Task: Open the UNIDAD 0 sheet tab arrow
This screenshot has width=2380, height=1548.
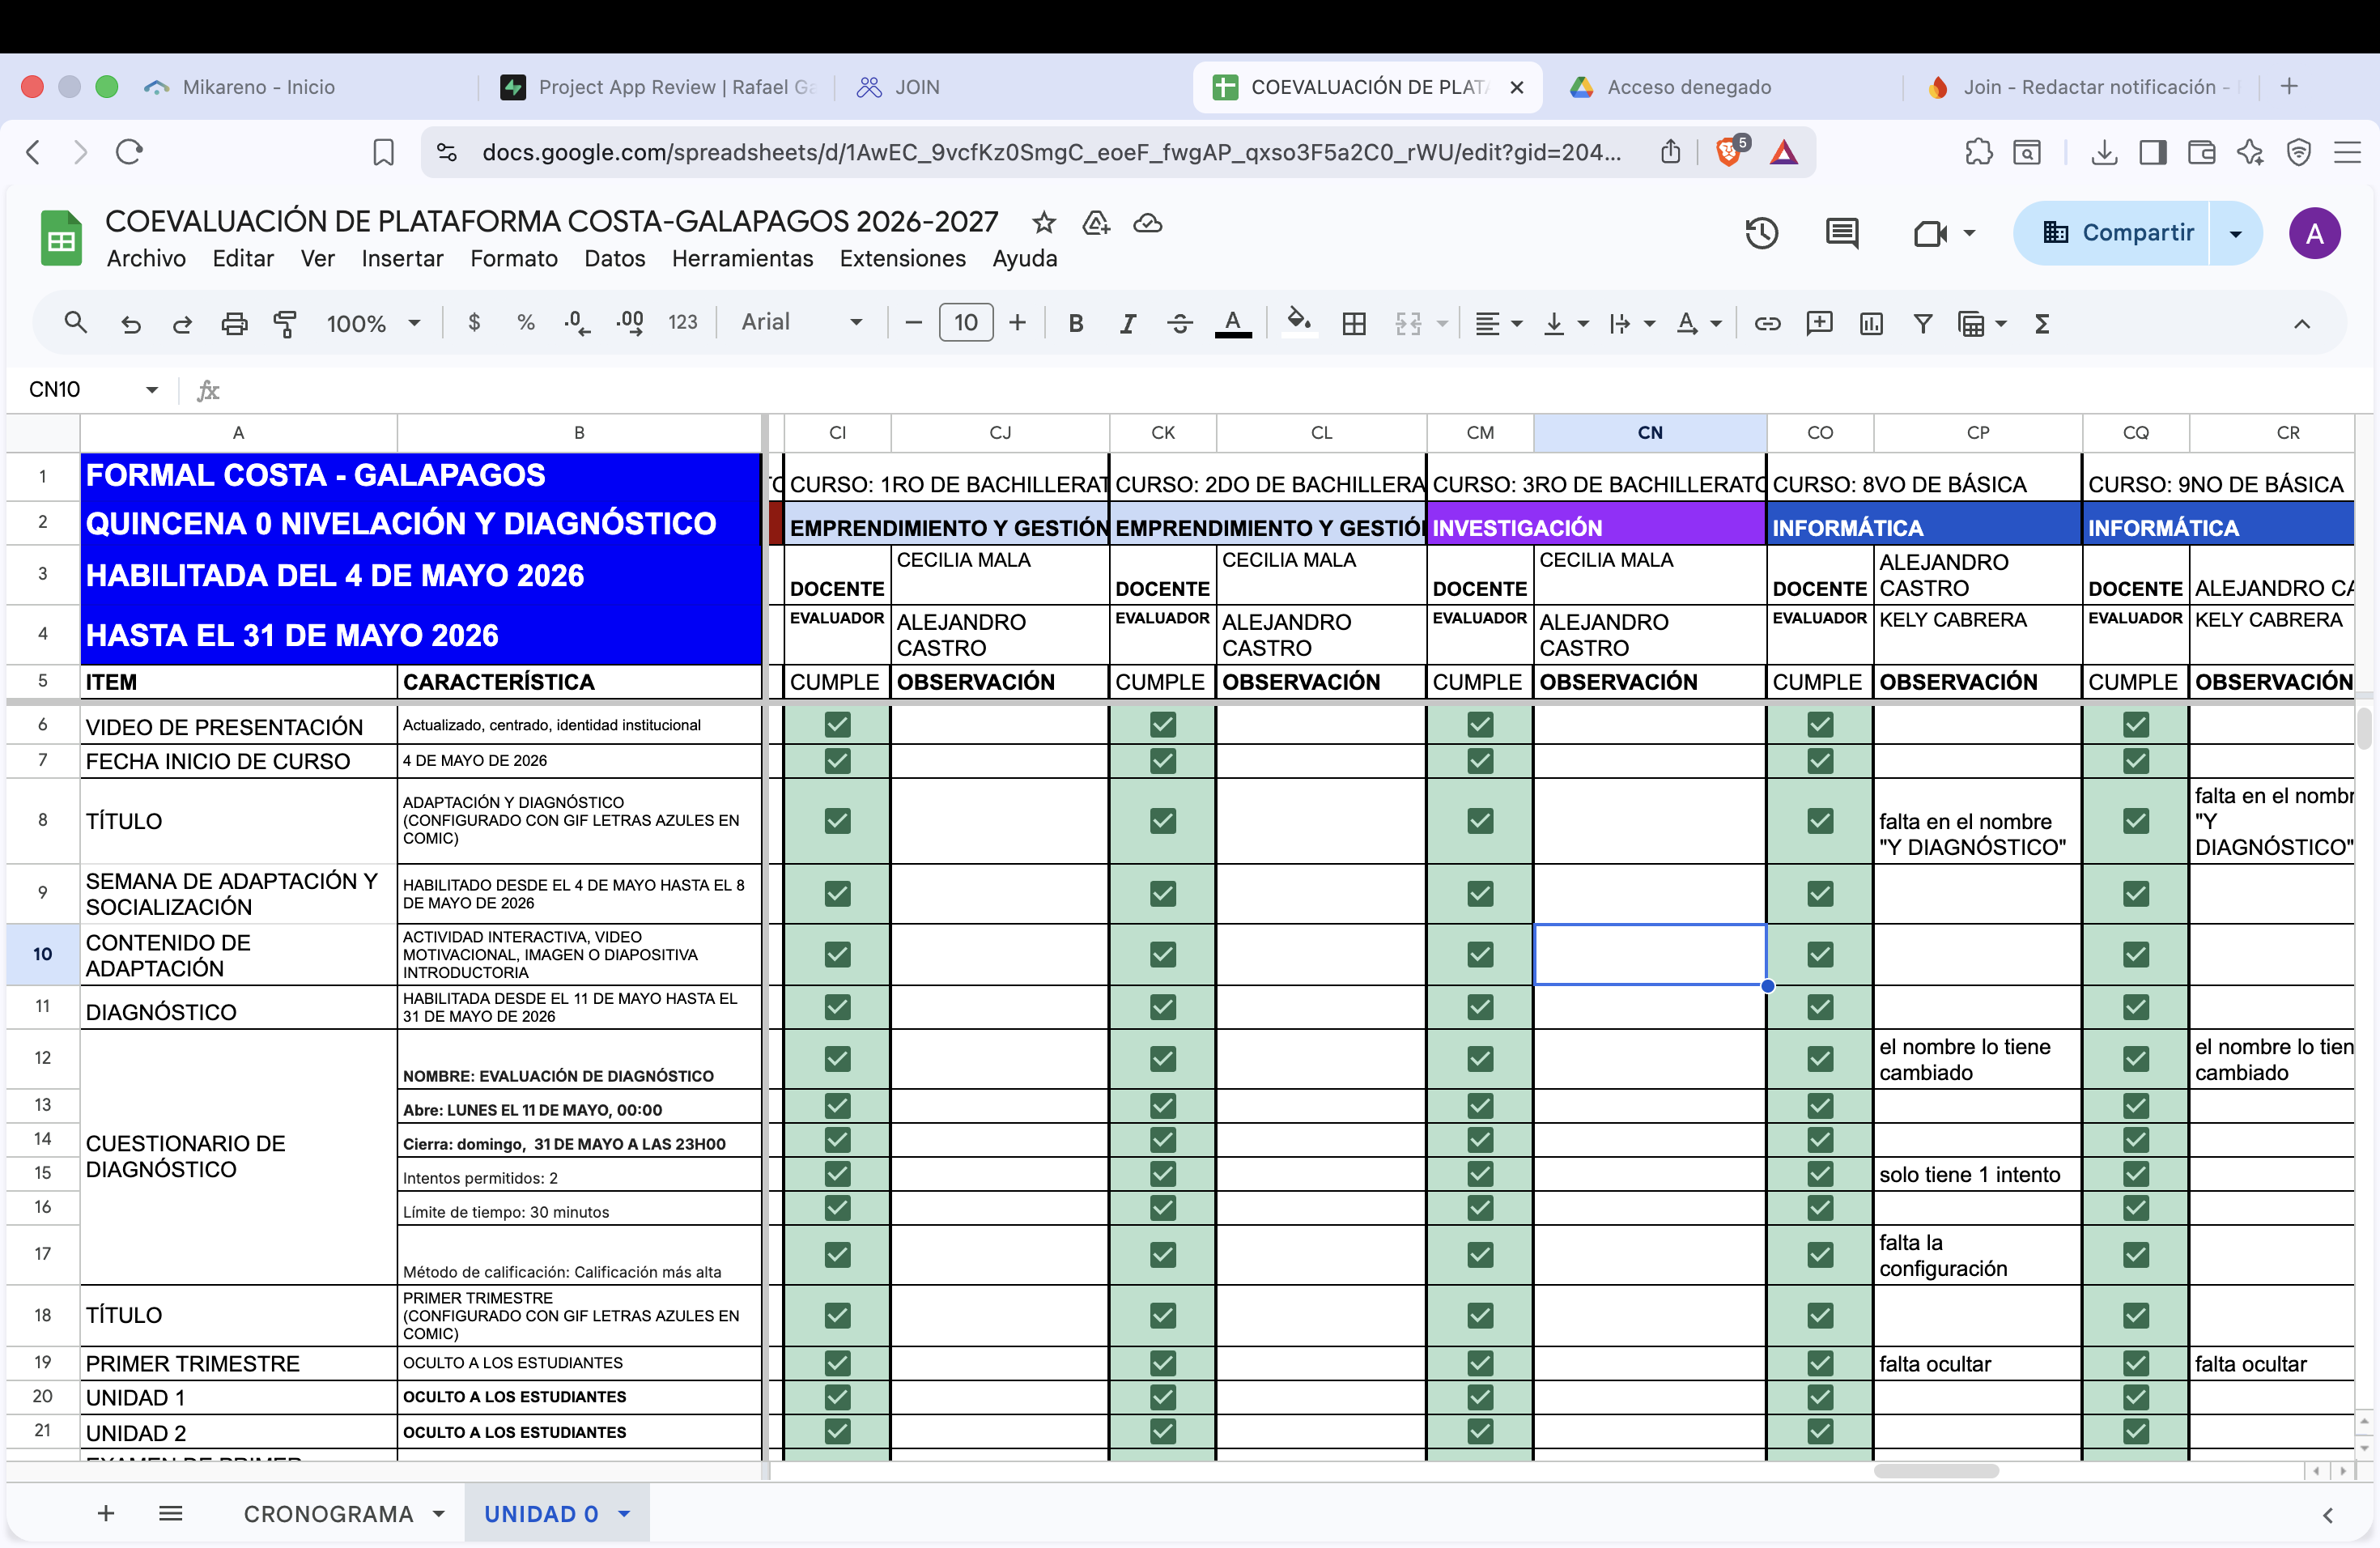Action: tap(625, 1513)
